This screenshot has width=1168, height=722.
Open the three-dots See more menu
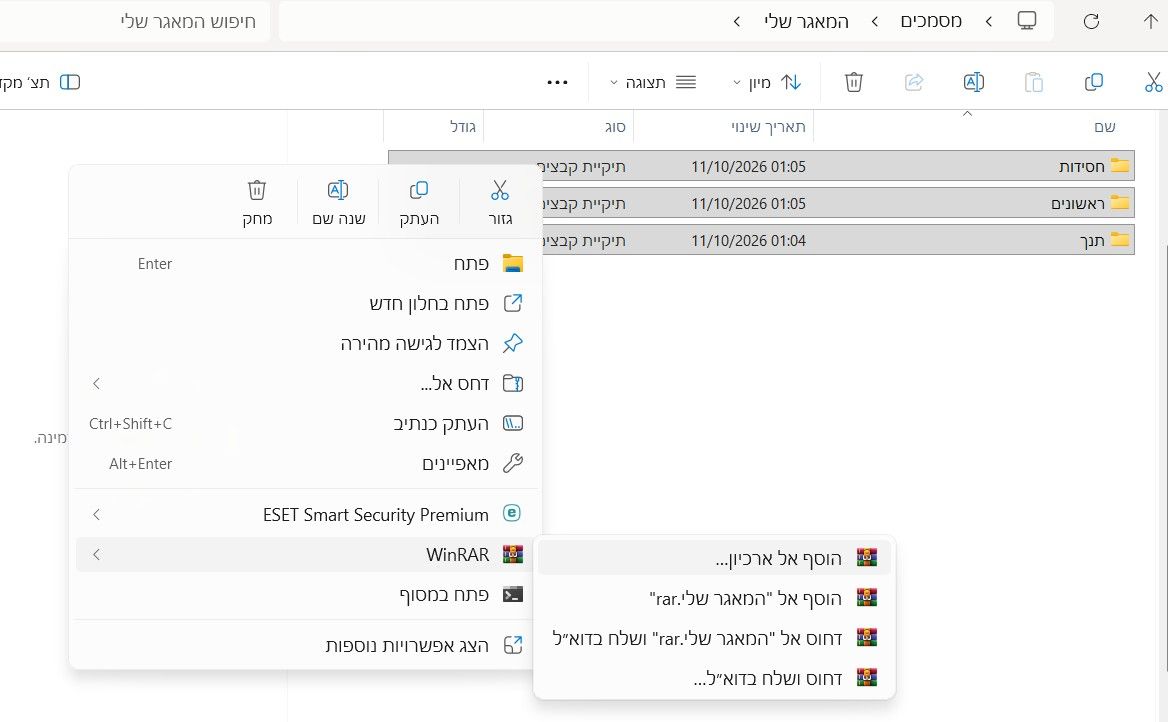[557, 82]
